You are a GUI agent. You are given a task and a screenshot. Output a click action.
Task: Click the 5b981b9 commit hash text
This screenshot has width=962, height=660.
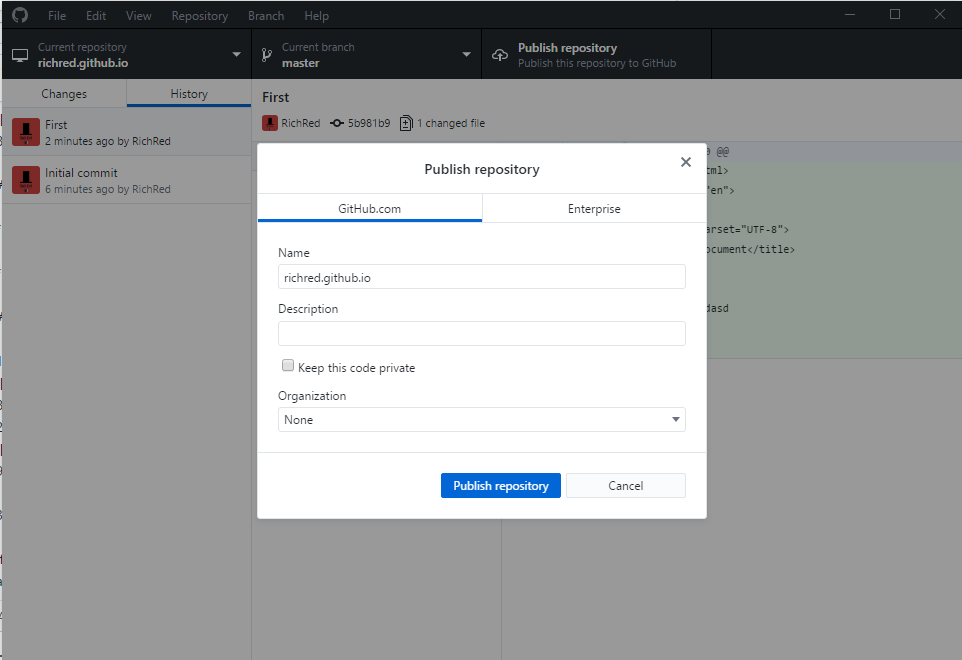(x=369, y=123)
